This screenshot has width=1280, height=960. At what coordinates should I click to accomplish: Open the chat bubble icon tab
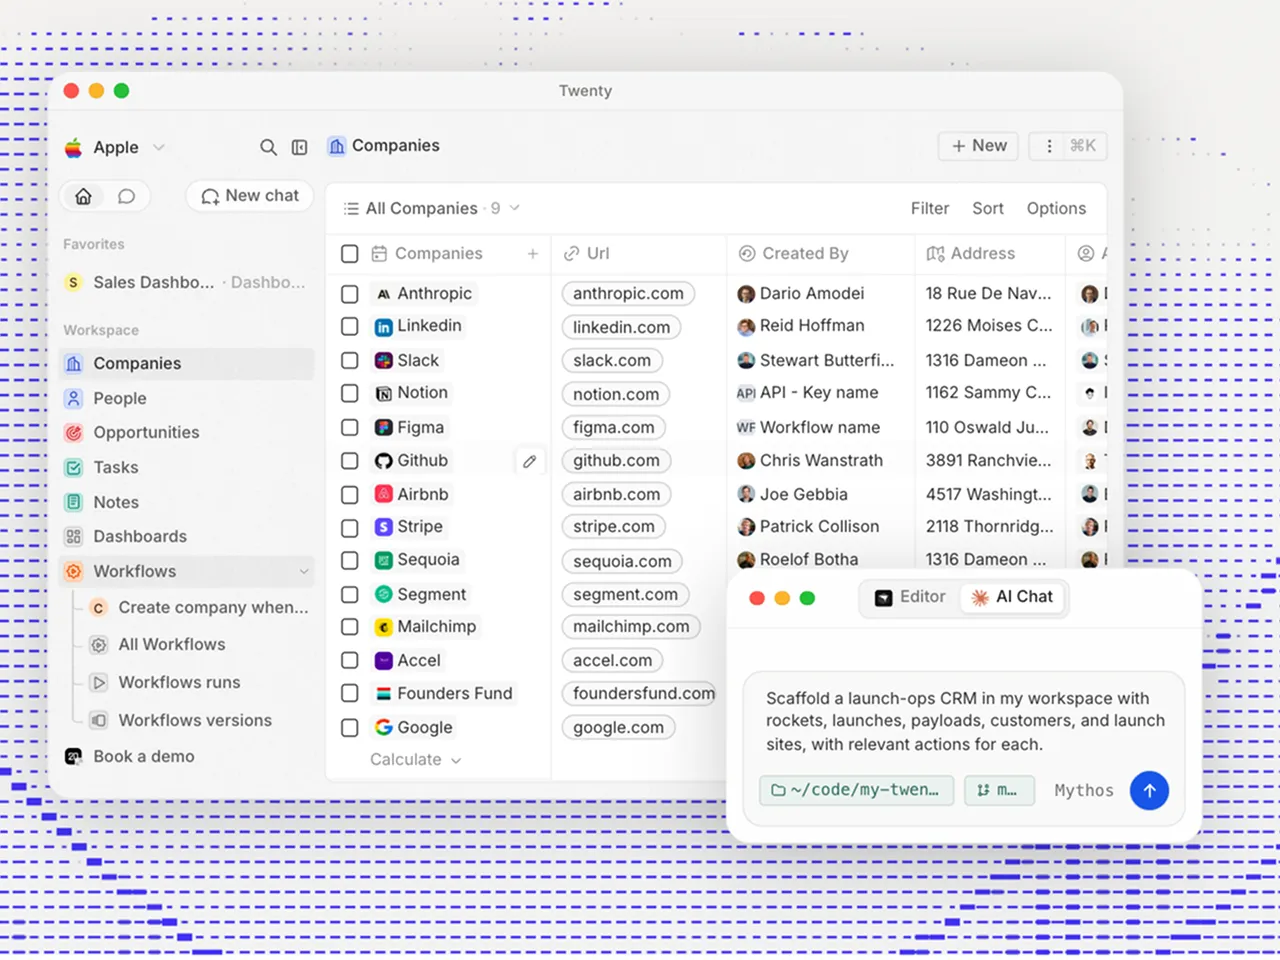point(126,196)
